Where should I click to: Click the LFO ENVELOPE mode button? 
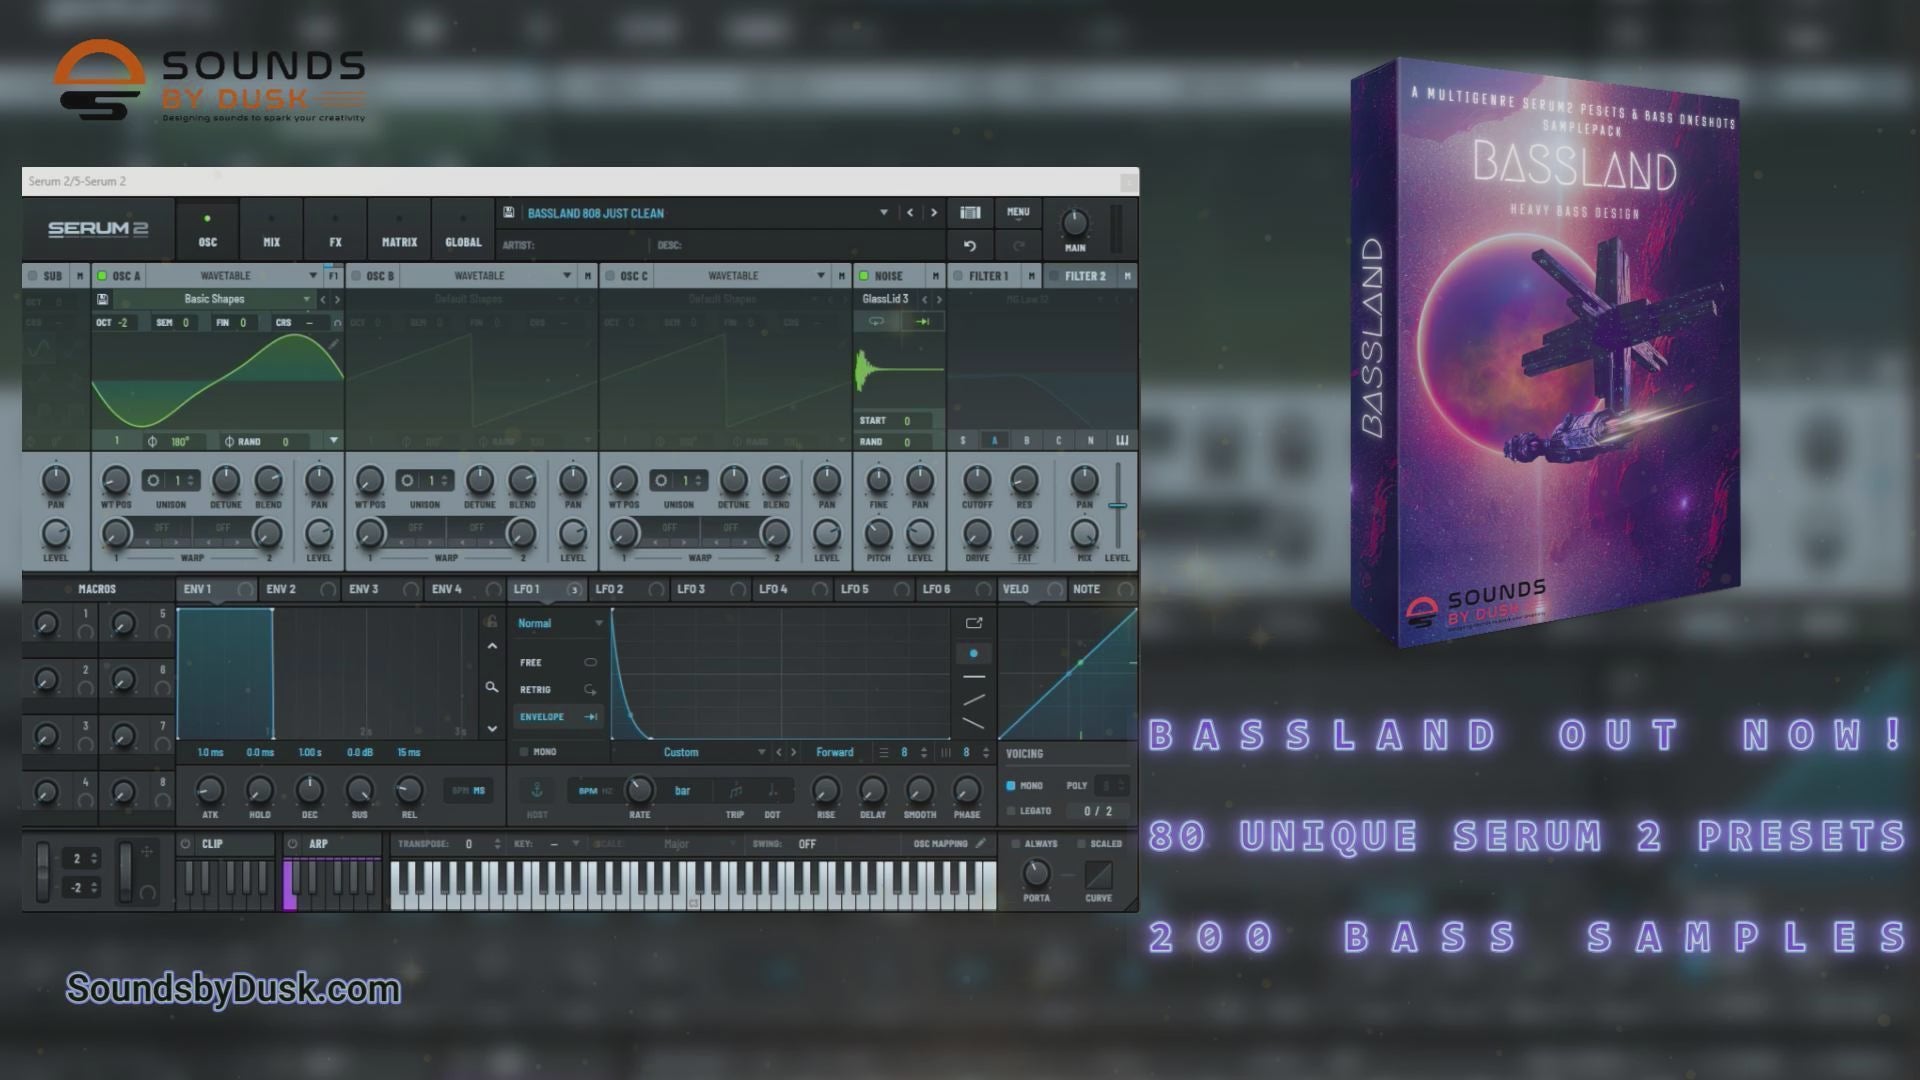(x=558, y=716)
